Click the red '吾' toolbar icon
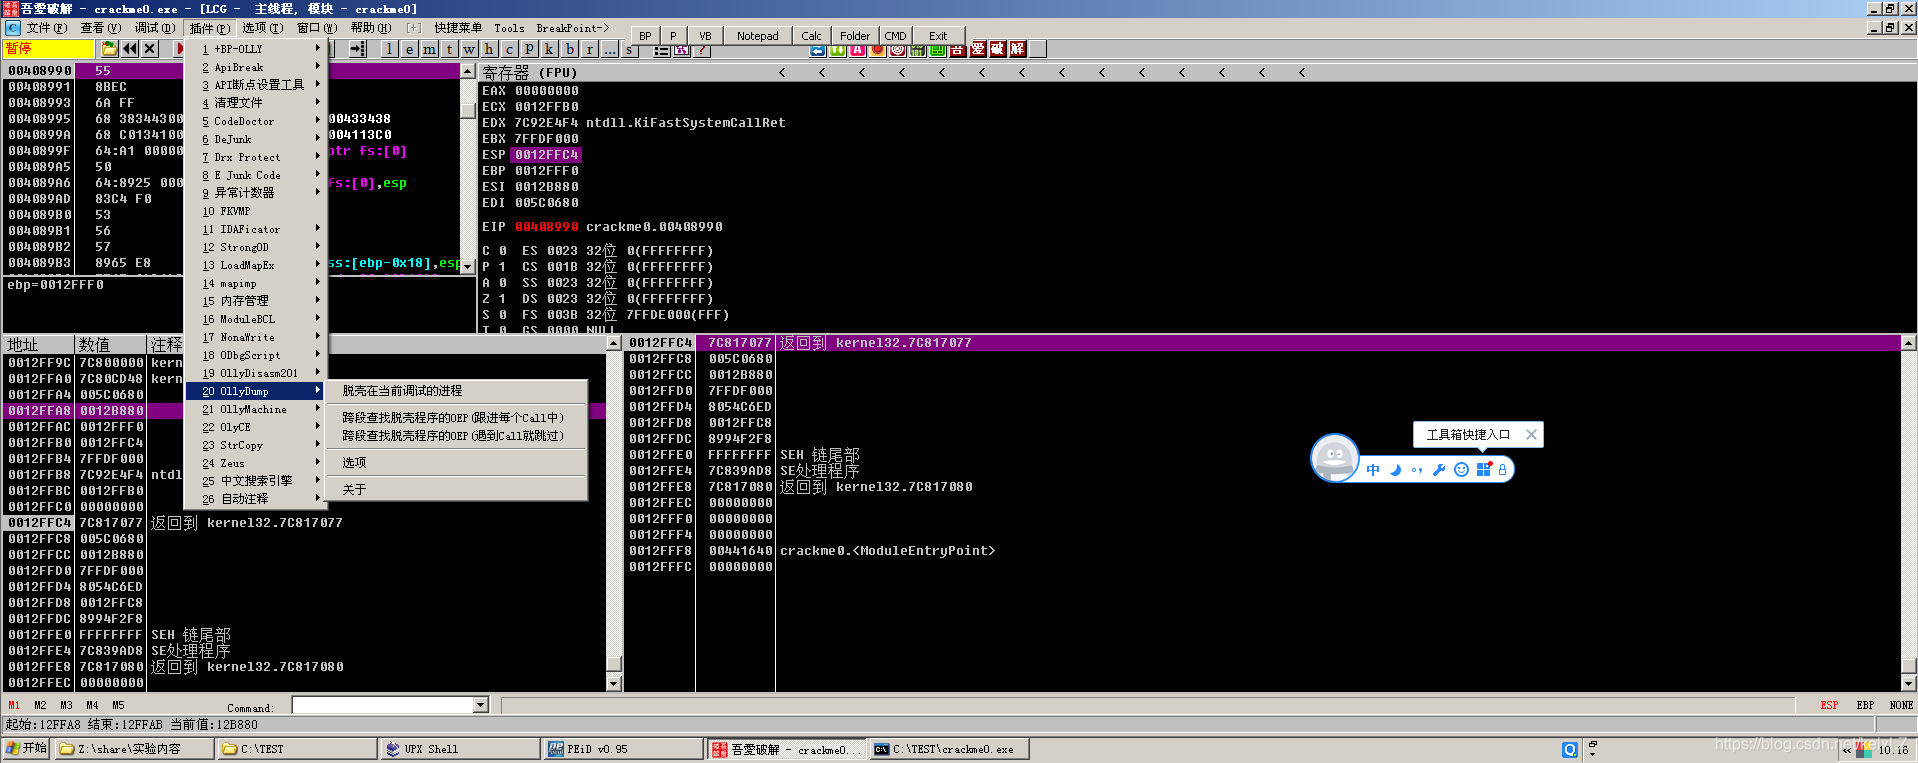The image size is (1918, 763). click(957, 49)
